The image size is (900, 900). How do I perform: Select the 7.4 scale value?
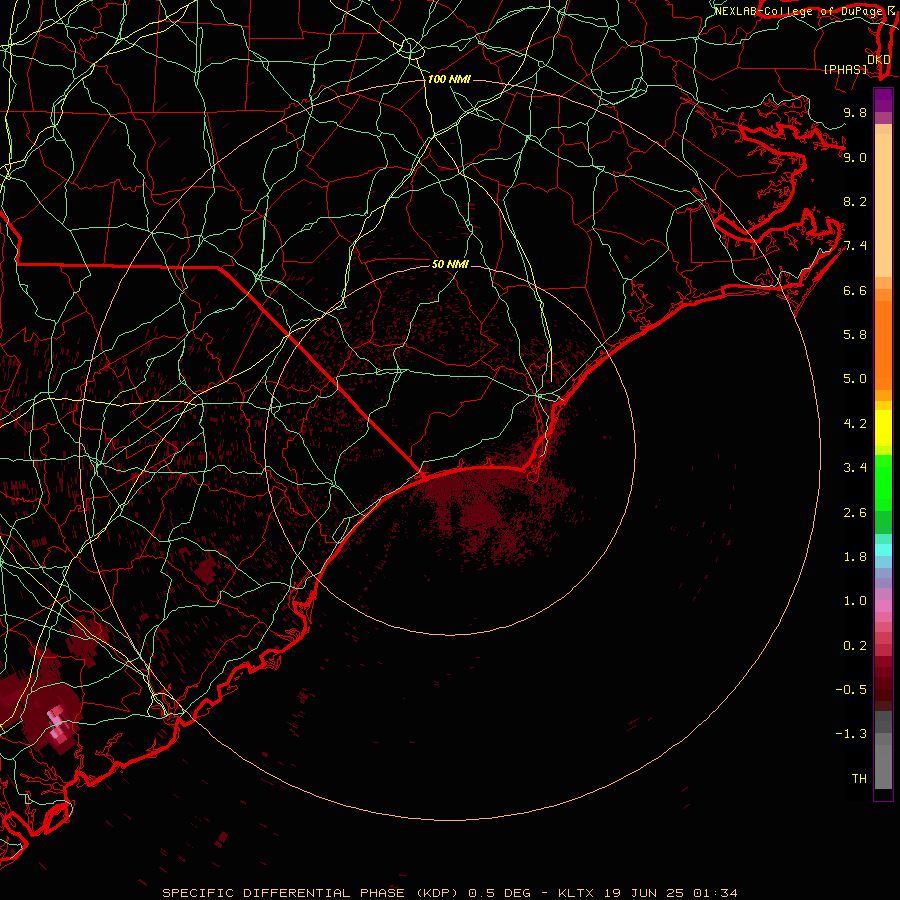click(855, 246)
